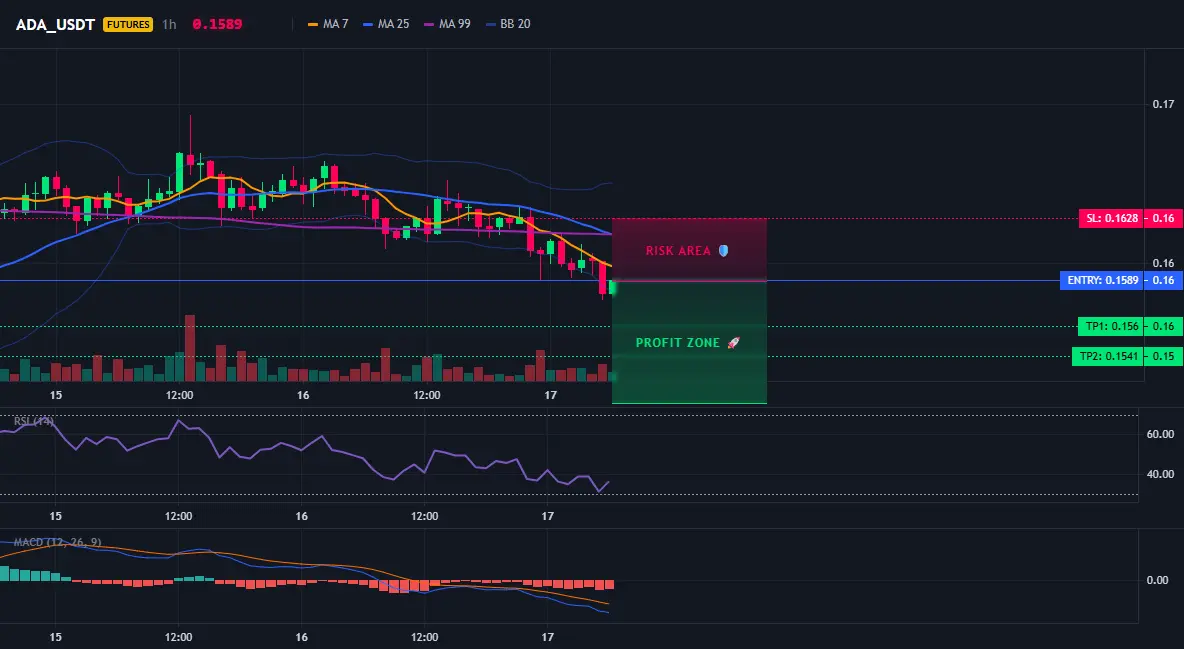1184x649 pixels.
Task: Click date 17 on the price chart axis
Action: click(x=550, y=395)
